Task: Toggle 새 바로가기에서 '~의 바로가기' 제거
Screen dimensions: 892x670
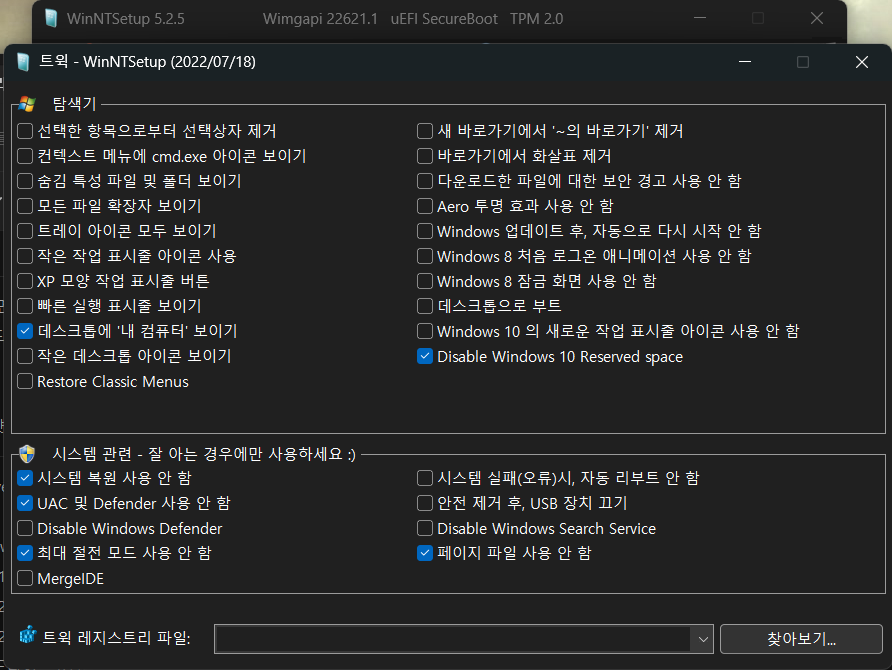Action: click(425, 131)
